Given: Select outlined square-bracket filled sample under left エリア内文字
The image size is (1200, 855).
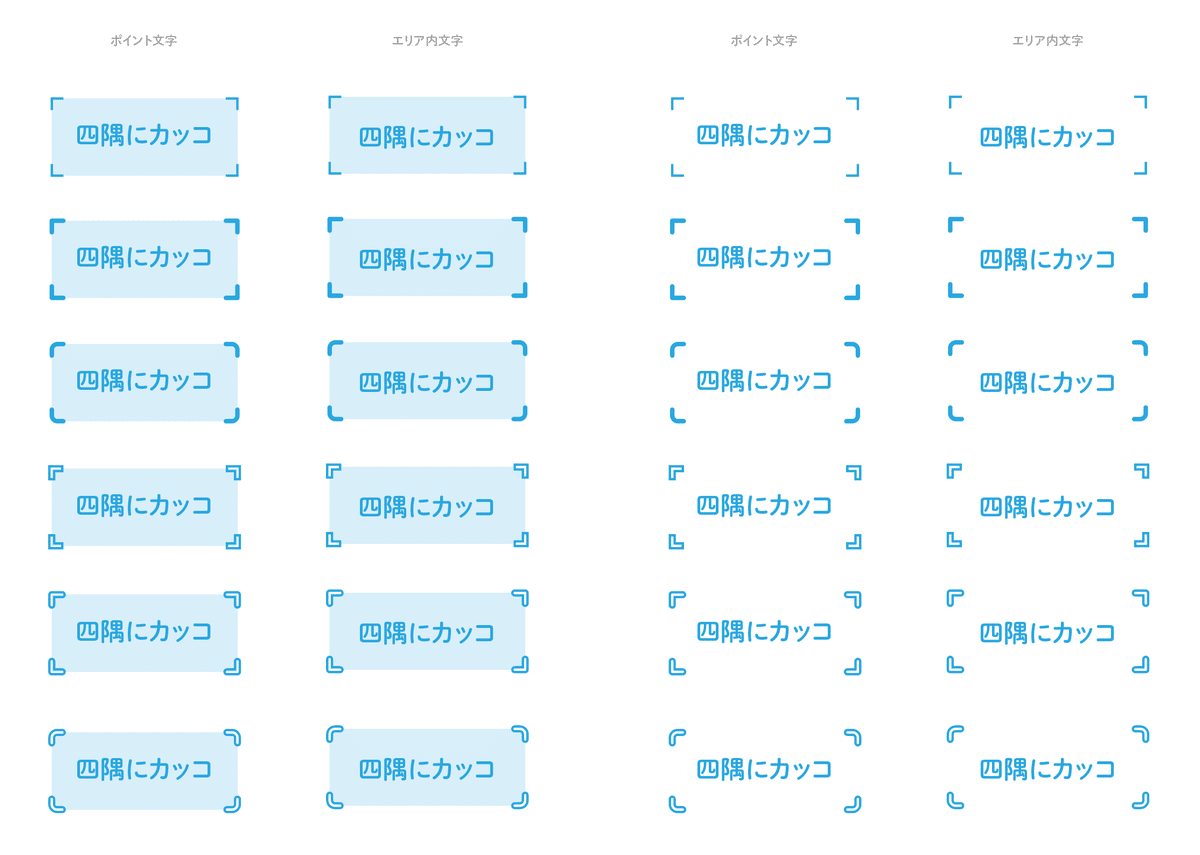Looking at the screenshot, I should click(427, 507).
